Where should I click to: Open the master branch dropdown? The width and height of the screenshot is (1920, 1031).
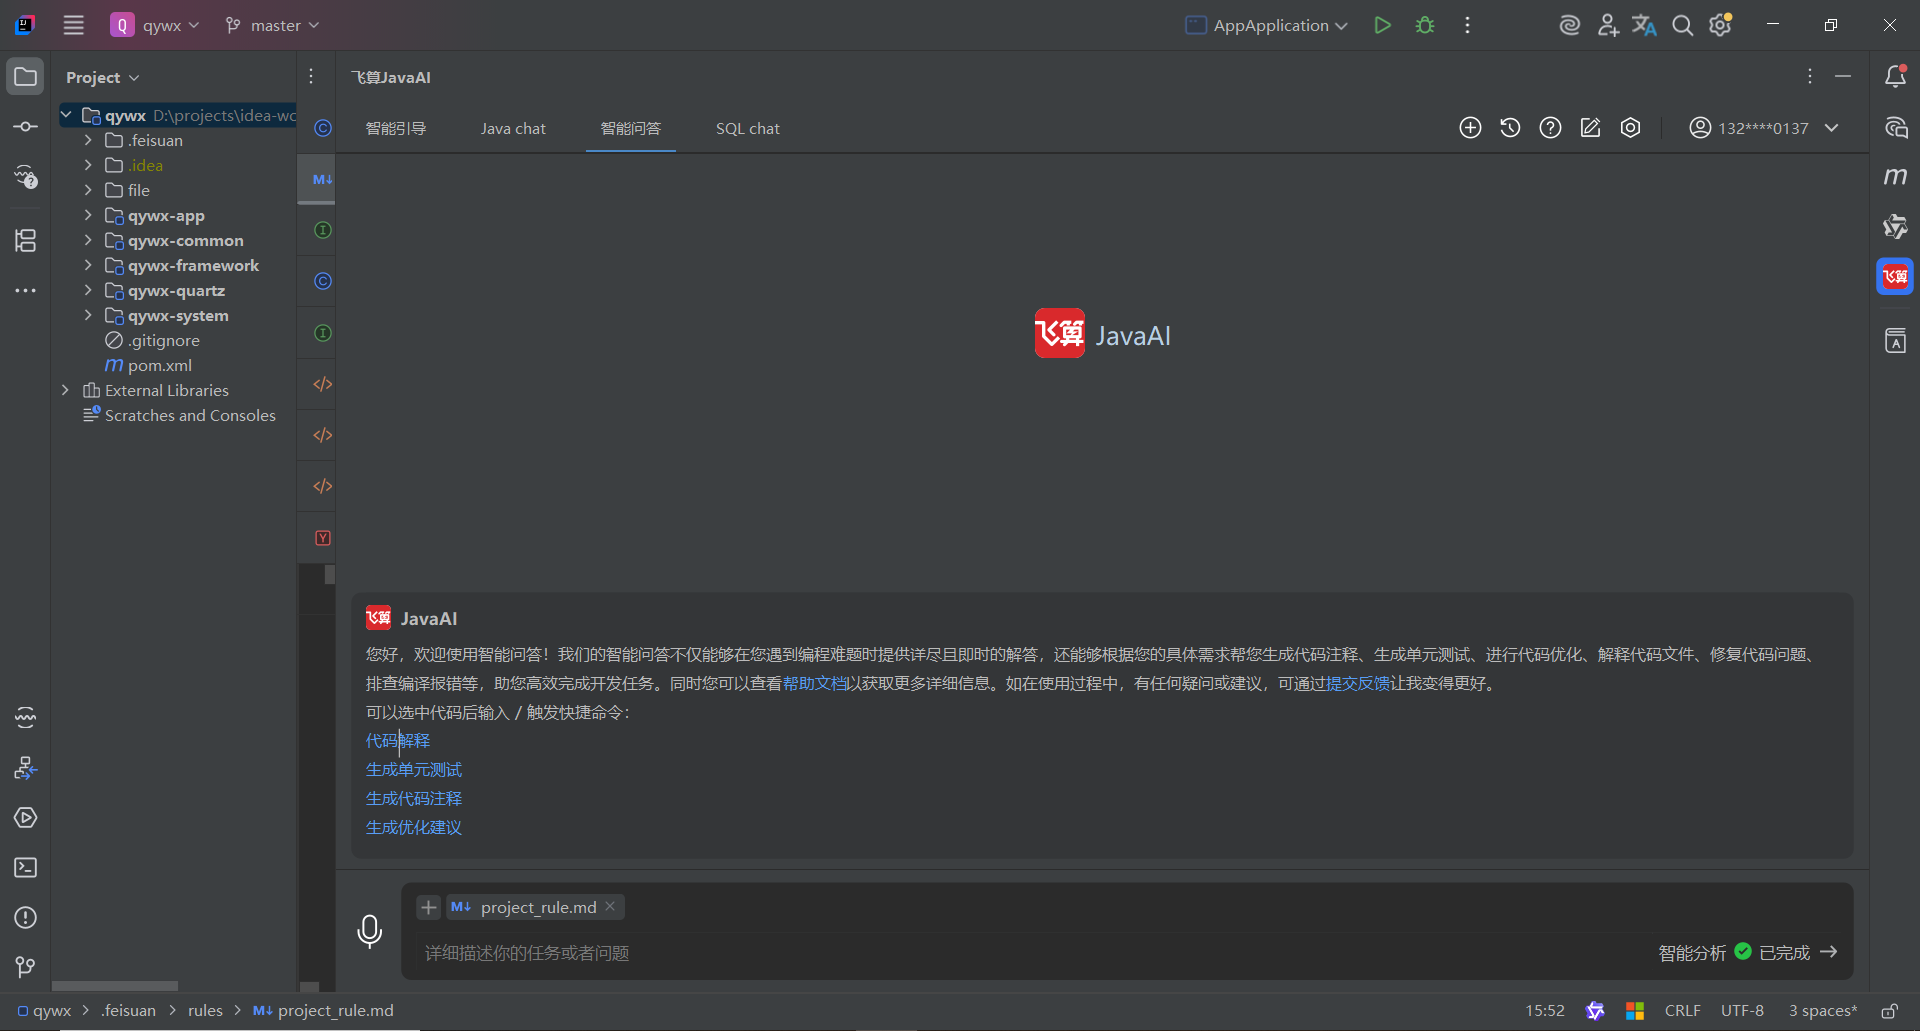click(x=273, y=25)
